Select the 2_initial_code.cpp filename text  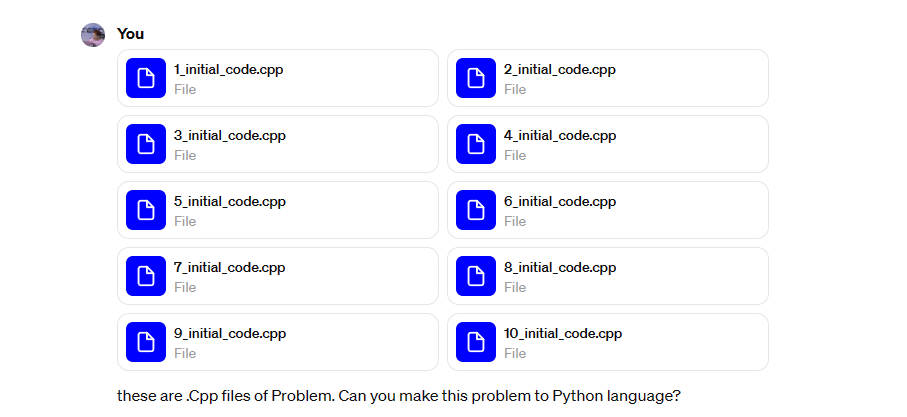pyautogui.click(x=559, y=69)
